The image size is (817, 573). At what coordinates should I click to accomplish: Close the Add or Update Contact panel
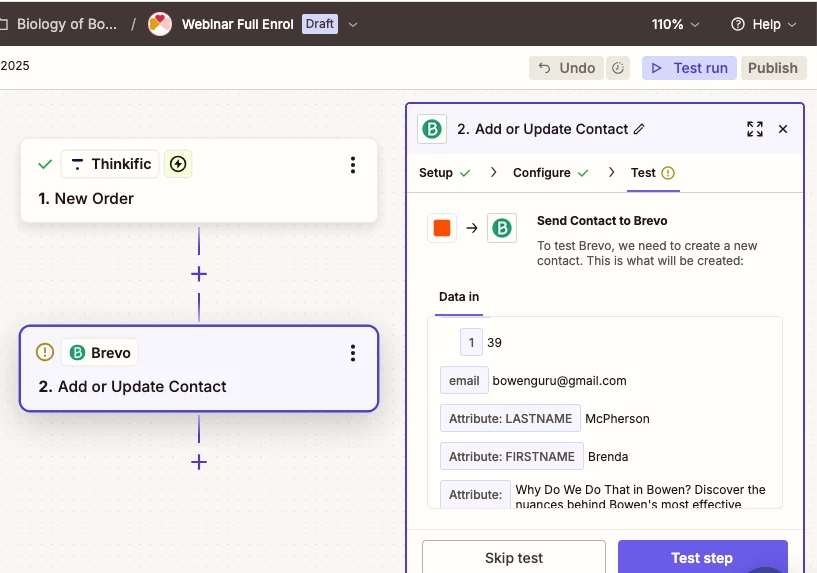[x=783, y=129]
